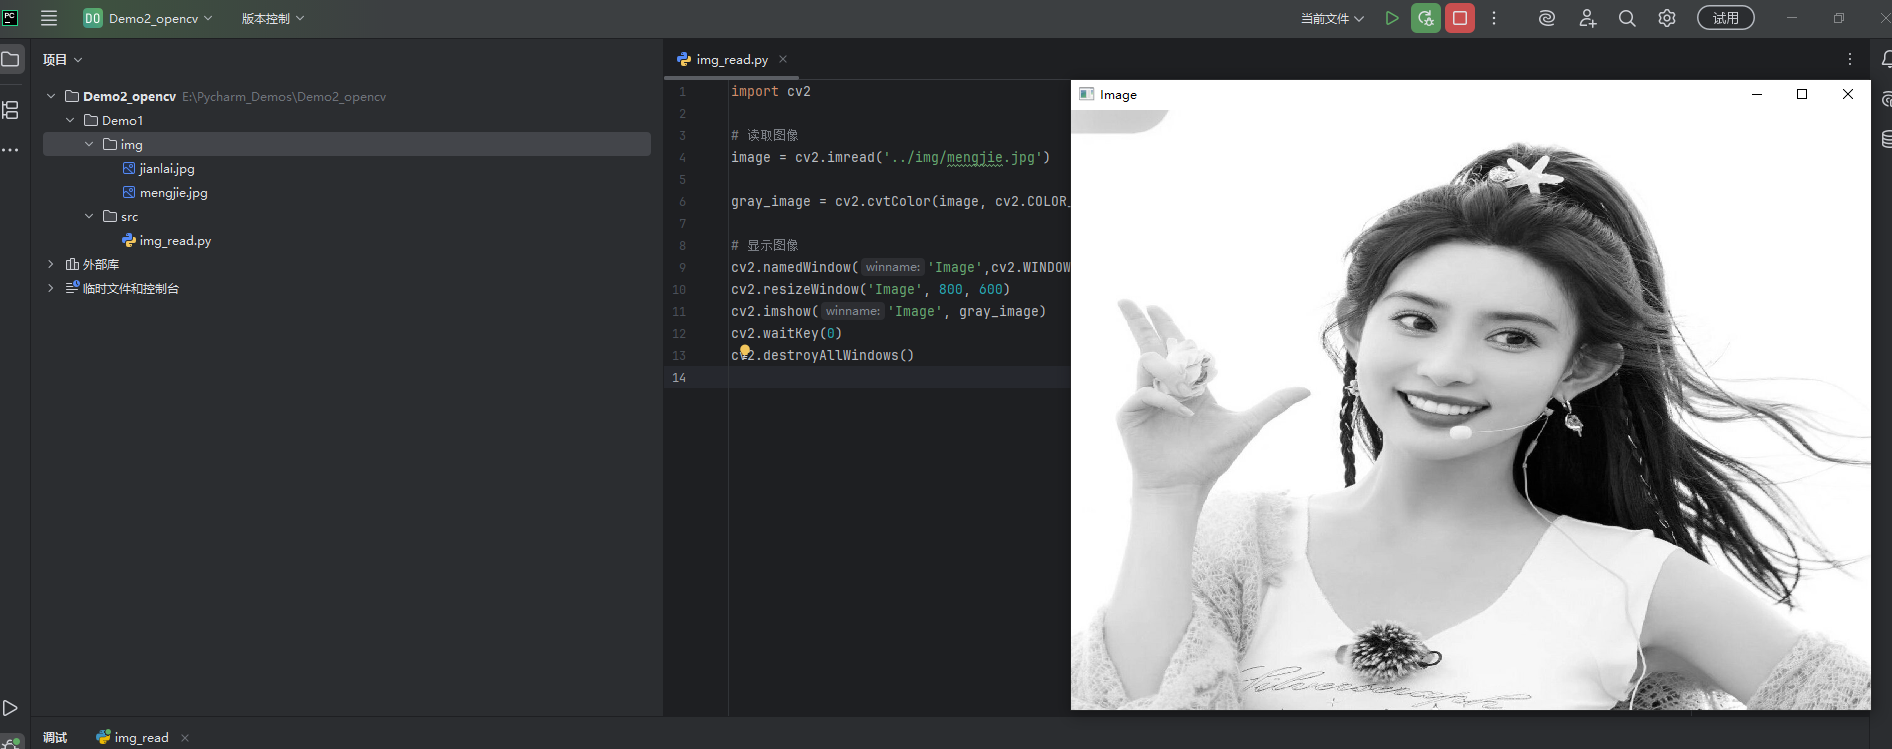This screenshot has height=749, width=1892.
Task: Open the 当前文件 run configuration dropdown
Action: point(1332,18)
